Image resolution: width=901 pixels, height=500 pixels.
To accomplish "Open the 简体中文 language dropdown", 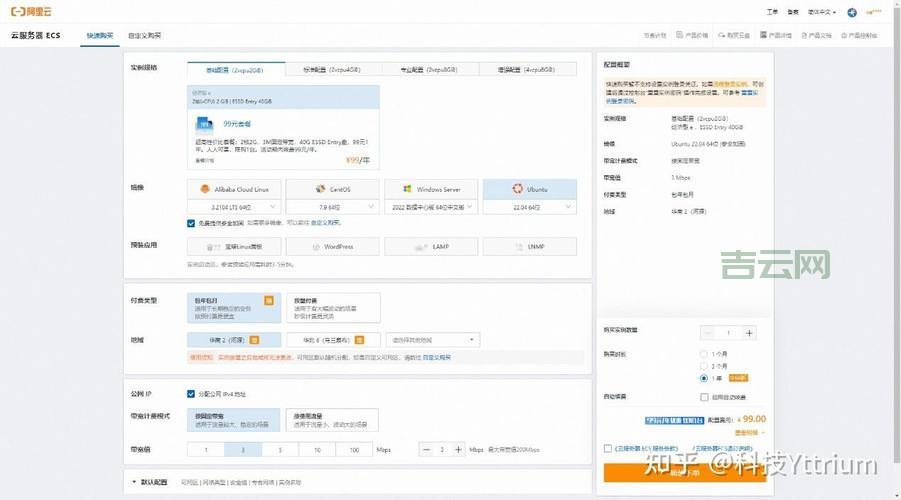I will [x=822, y=12].
